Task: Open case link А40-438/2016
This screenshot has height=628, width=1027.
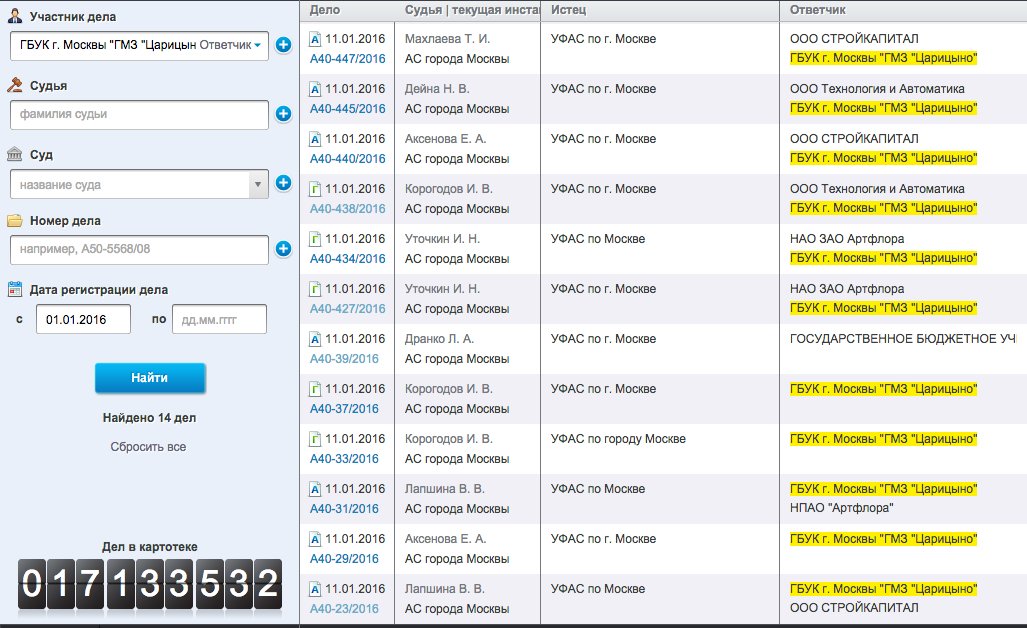Action: pyautogui.click(x=348, y=209)
